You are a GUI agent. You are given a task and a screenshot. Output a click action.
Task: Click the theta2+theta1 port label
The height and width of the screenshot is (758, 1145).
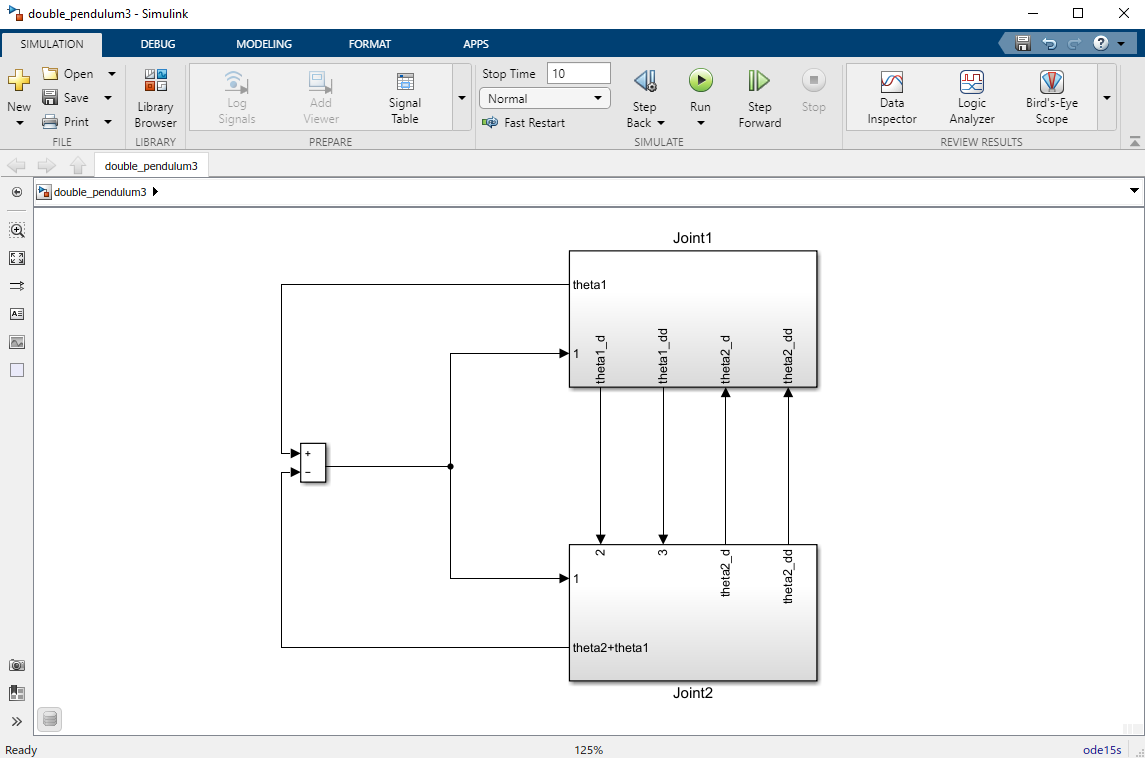click(610, 648)
